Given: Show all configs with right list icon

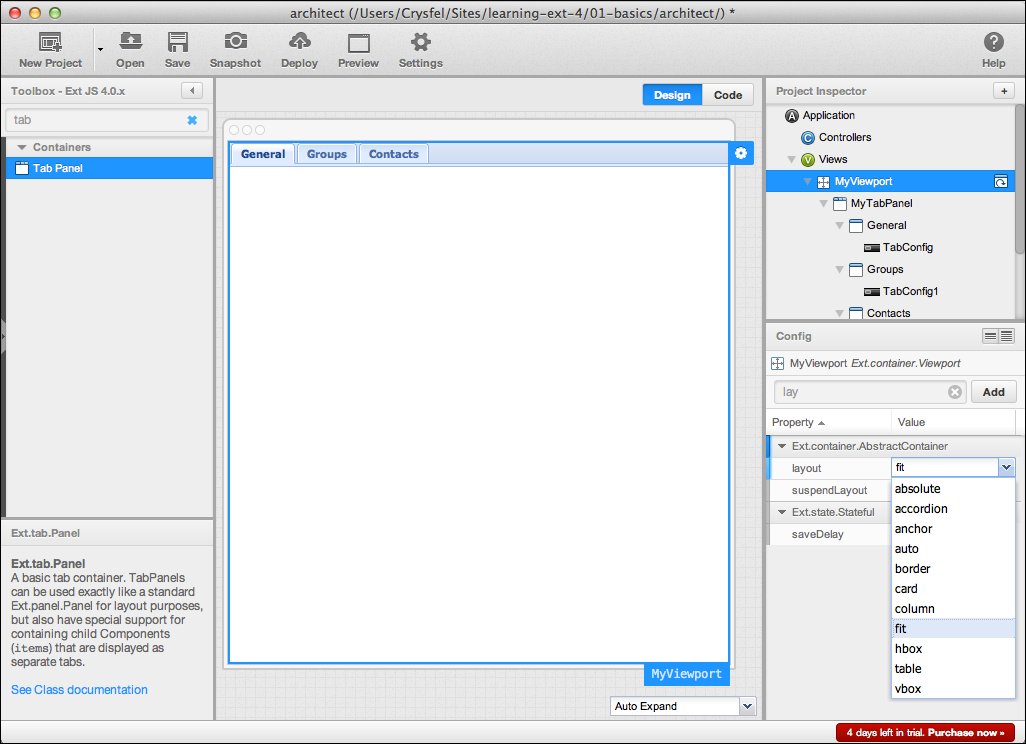Looking at the screenshot, I should coord(1006,336).
